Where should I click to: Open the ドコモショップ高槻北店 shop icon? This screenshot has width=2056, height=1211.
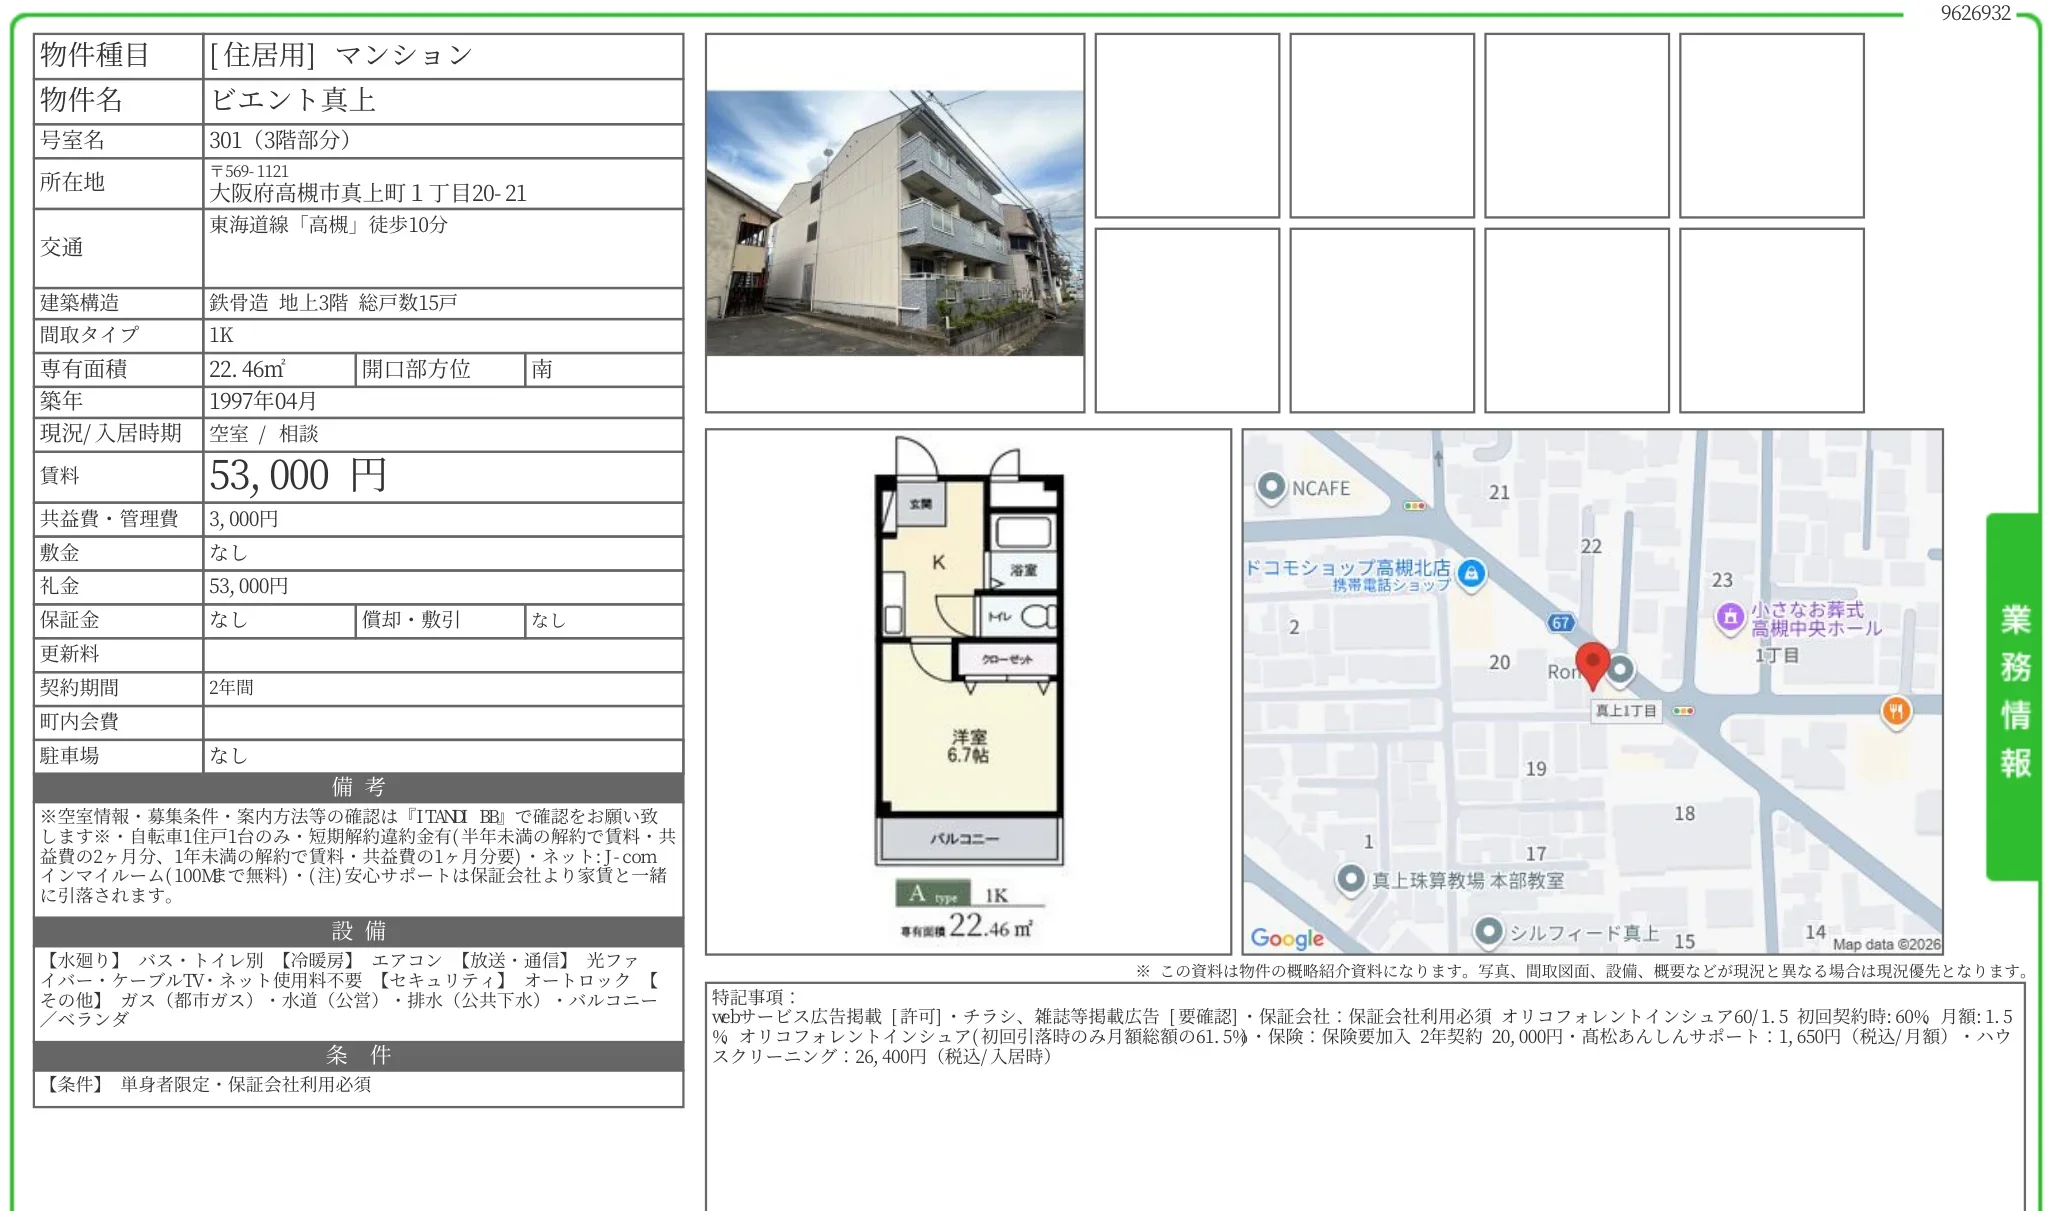(1471, 574)
